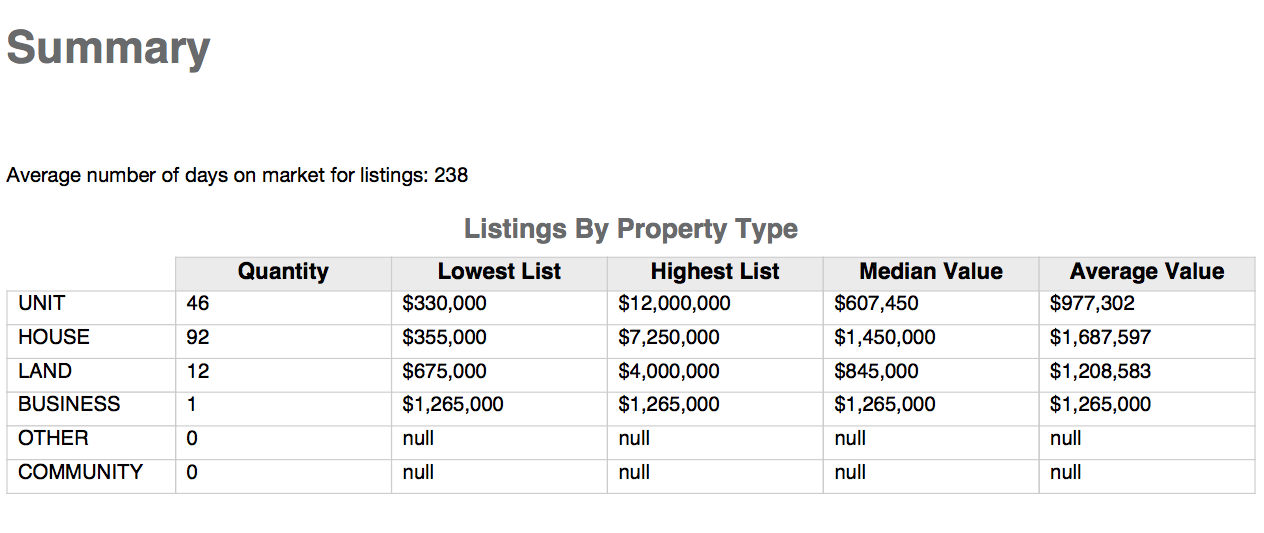
Task: Click the average days on market text
Action: tap(237, 176)
